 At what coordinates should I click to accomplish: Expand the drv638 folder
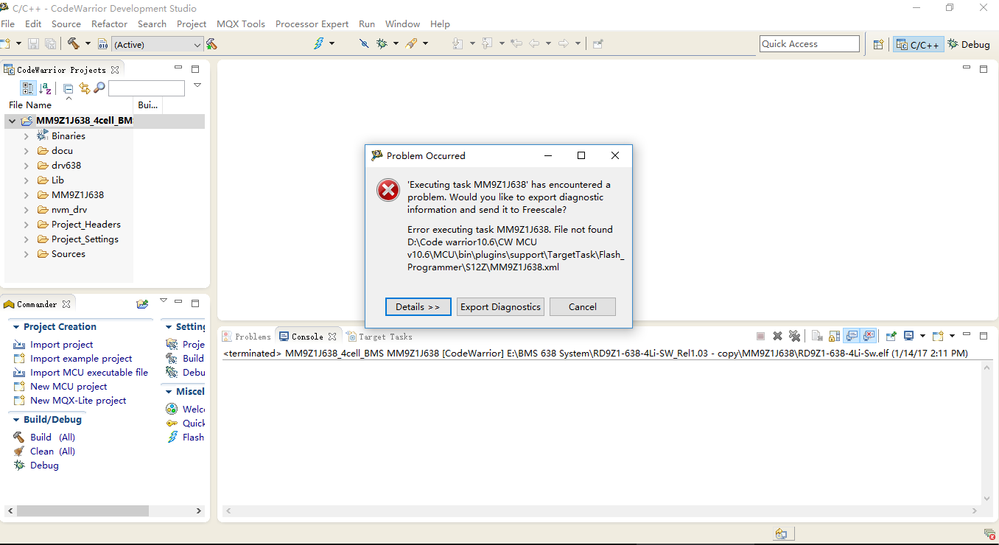point(26,165)
